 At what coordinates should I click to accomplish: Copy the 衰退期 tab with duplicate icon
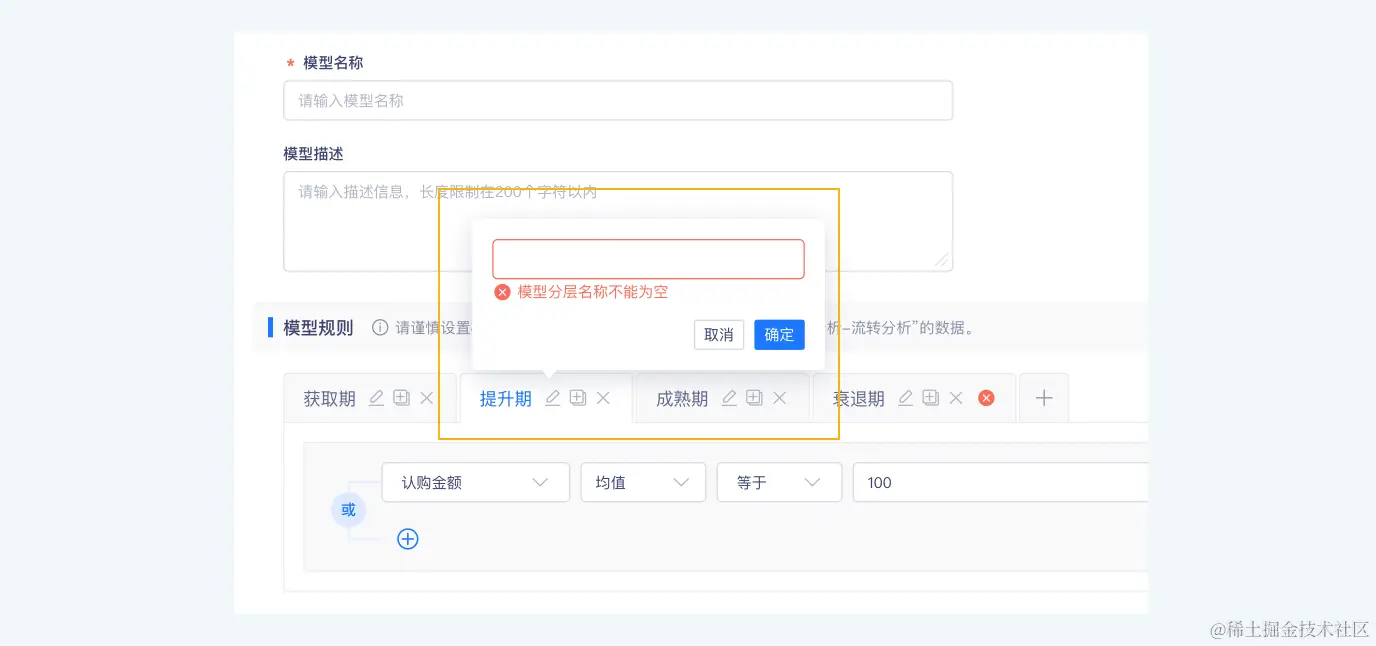coord(930,398)
